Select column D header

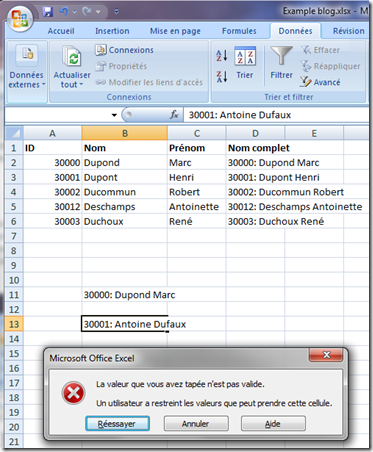click(255, 133)
